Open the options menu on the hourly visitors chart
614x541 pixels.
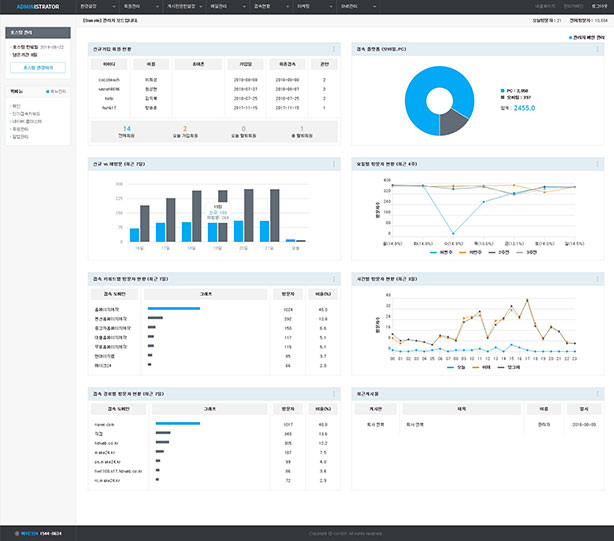point(599,278)
